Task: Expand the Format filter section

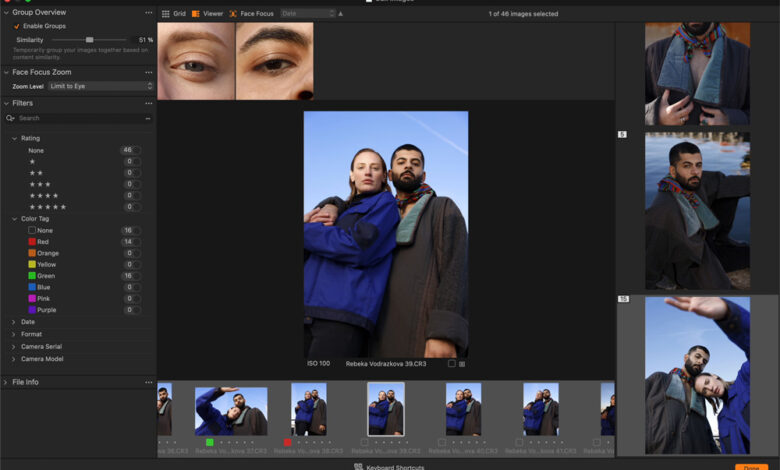Action: [x=14, y=334]
